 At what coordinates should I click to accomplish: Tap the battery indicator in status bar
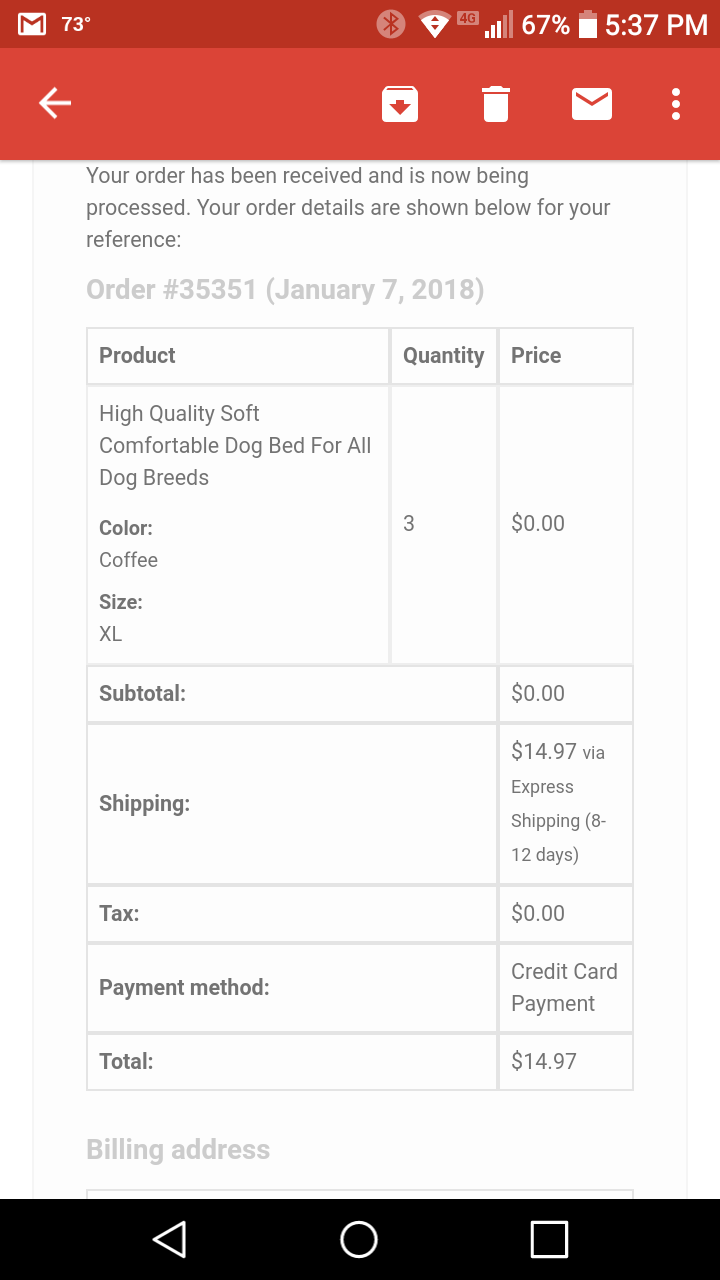point(588,24)
